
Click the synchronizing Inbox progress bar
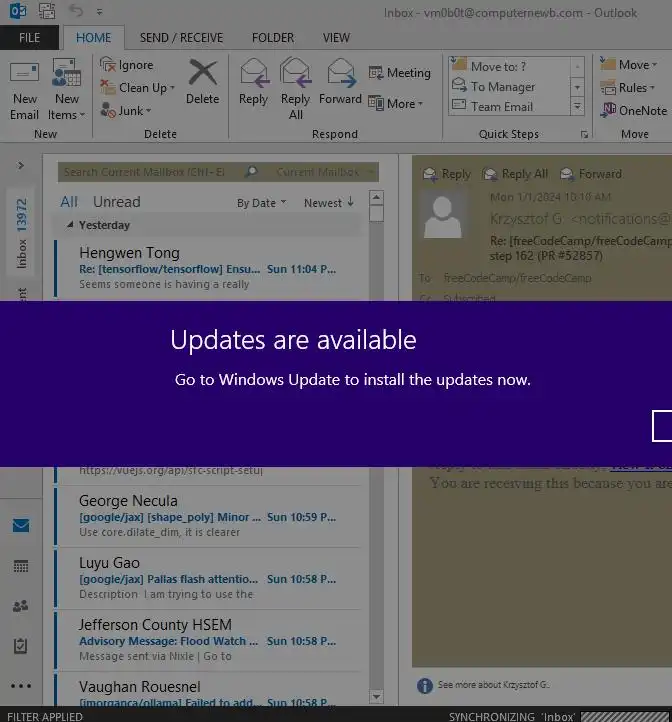point(624,716)
